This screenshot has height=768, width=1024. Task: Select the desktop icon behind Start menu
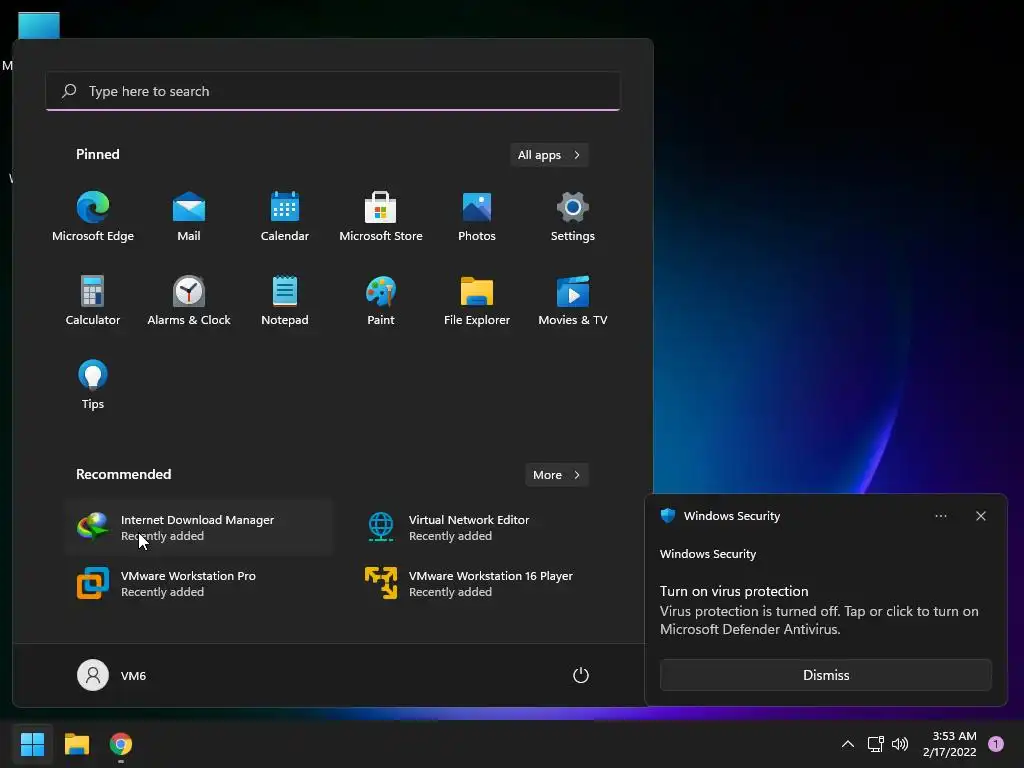[39, 25]
